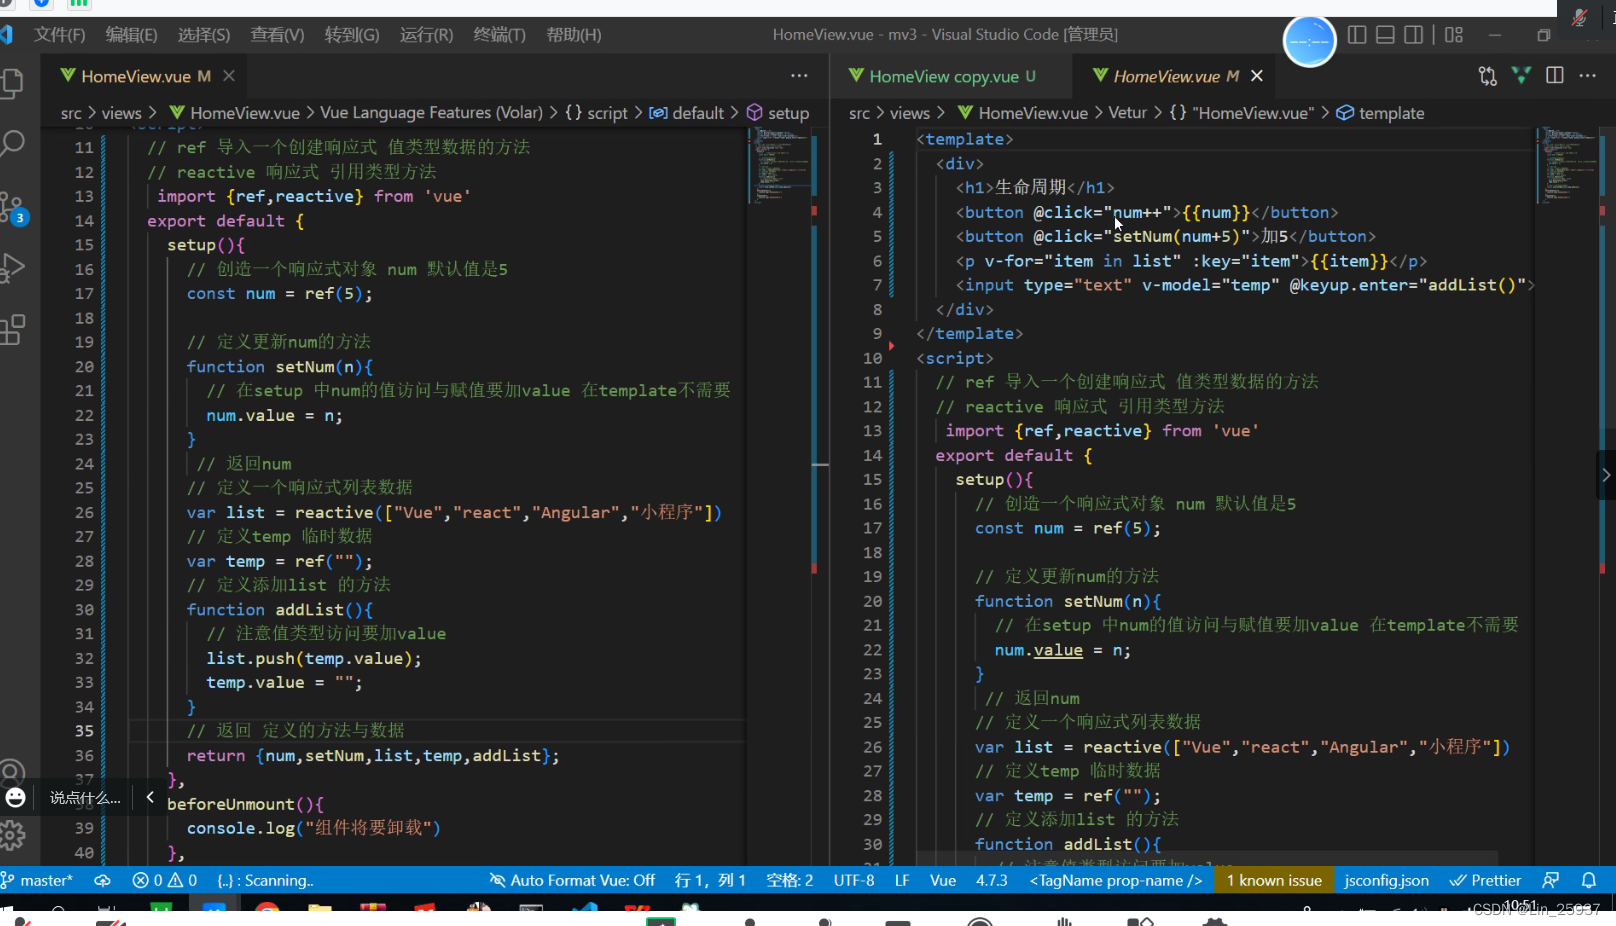
Task: Open master* branch picker
Action: (37, 881)
